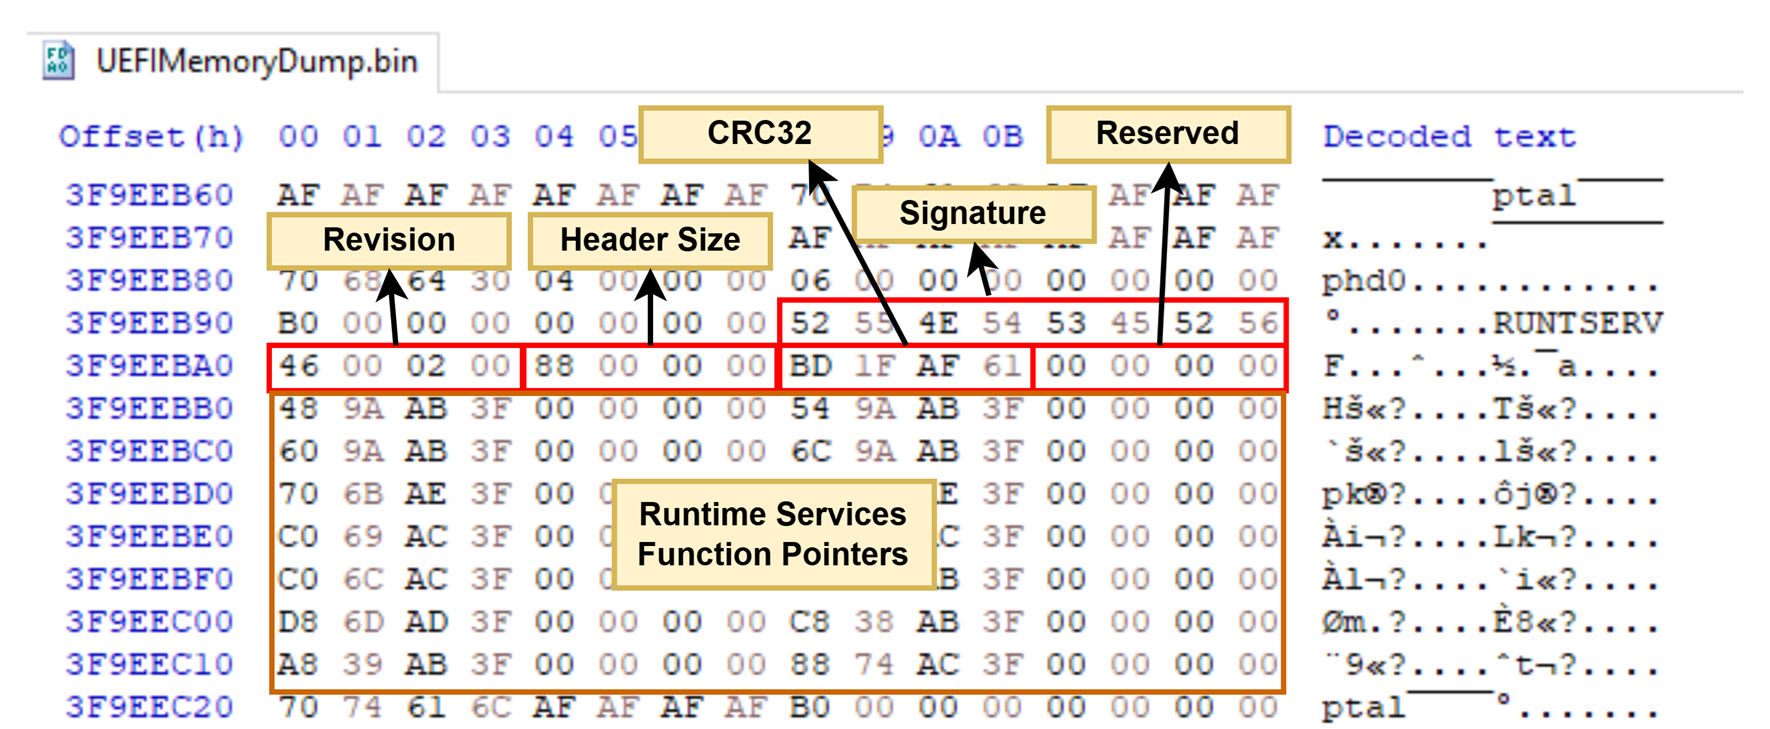The height and width of the screenshot is (729, 1770).
Task: Click byte BD in row 3F9EEBA0
Action: click(810, 366)
